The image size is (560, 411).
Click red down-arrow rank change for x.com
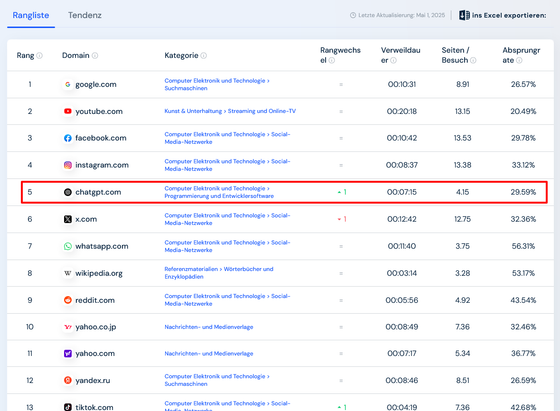coord(342,219)
